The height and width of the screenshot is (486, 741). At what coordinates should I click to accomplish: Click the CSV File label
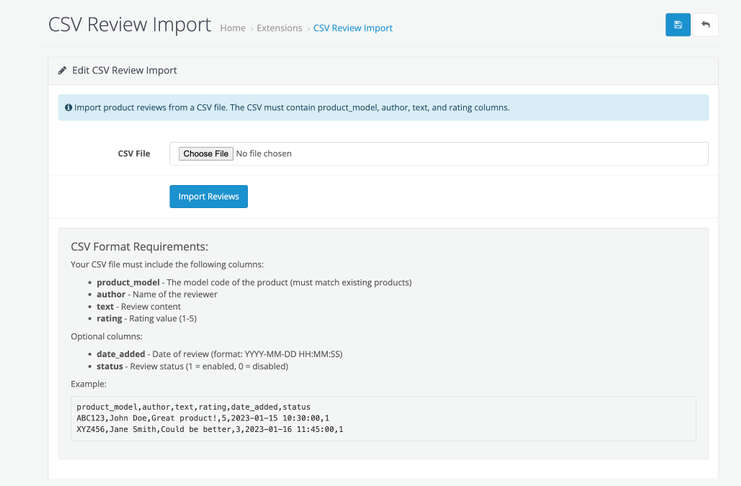point(134,154)
